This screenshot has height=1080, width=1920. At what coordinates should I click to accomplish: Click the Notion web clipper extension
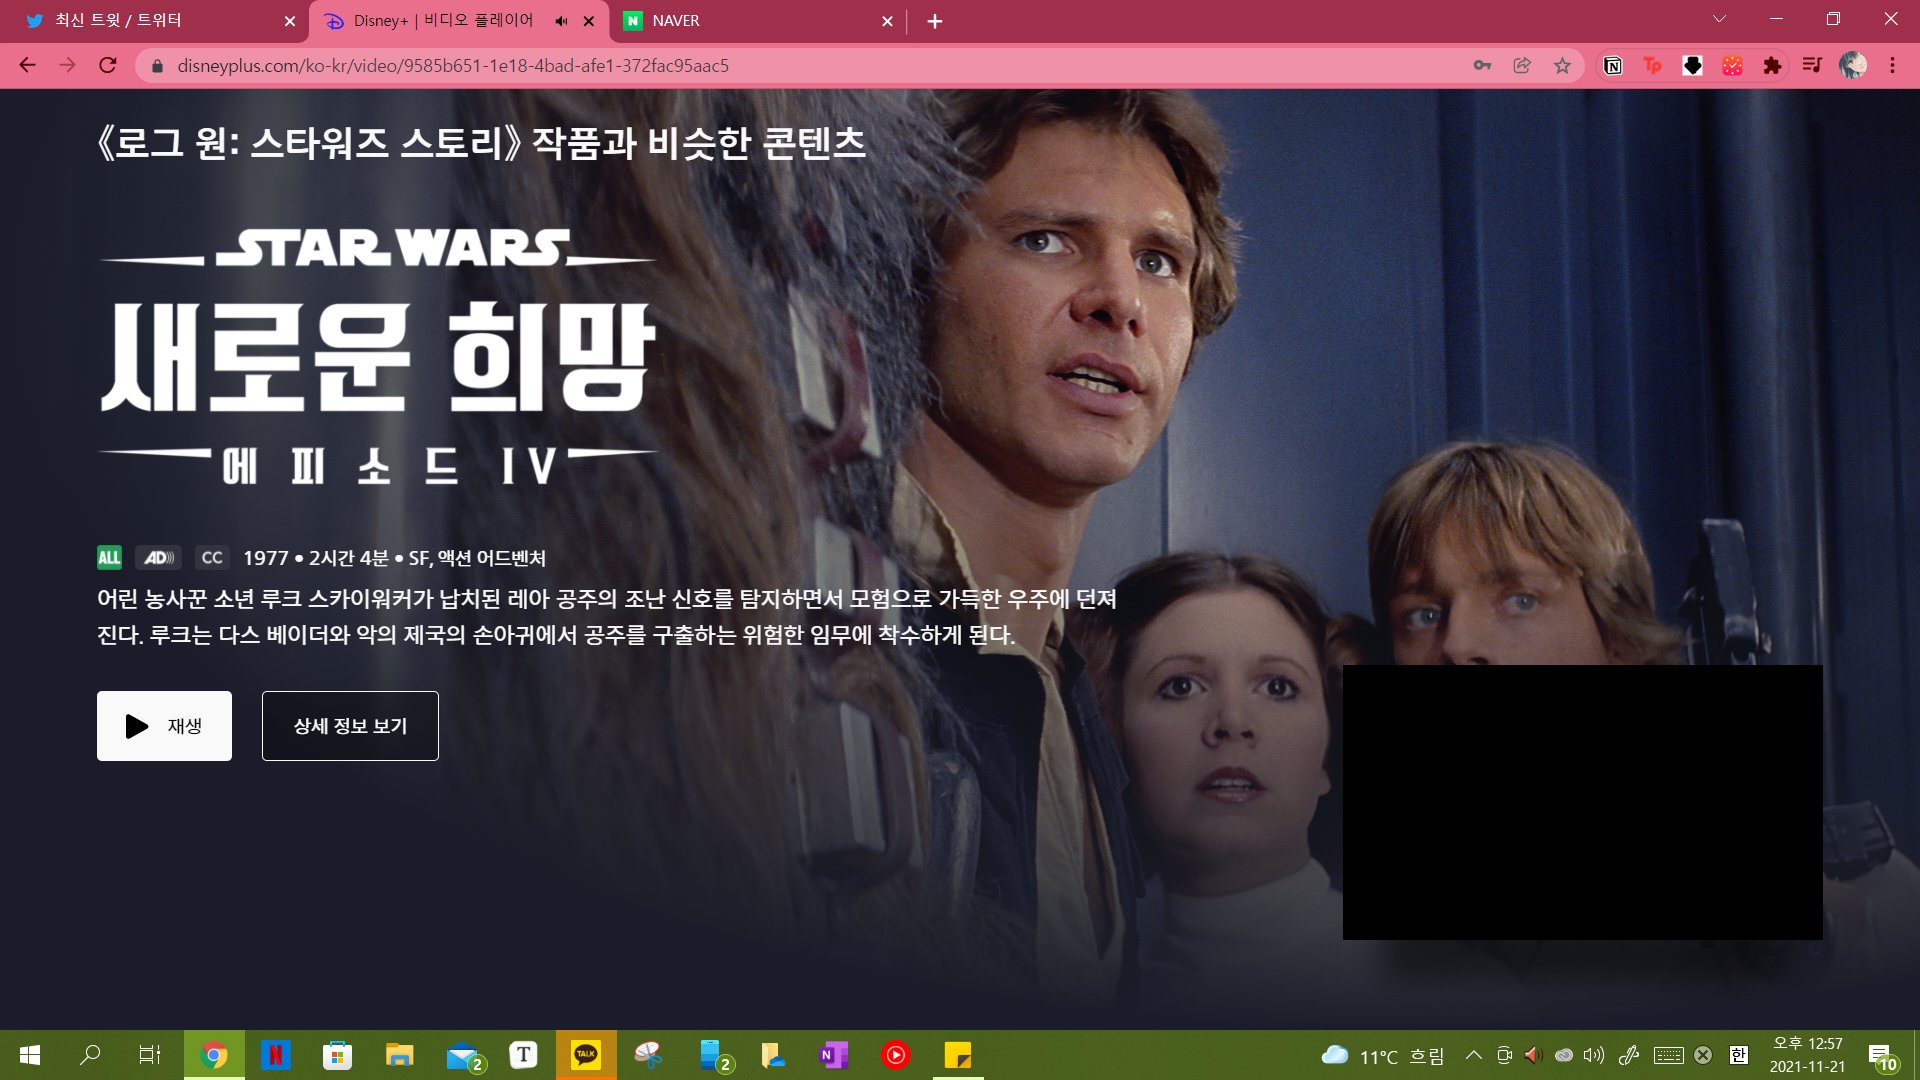pyautogui.click(x=1612, y=66)
